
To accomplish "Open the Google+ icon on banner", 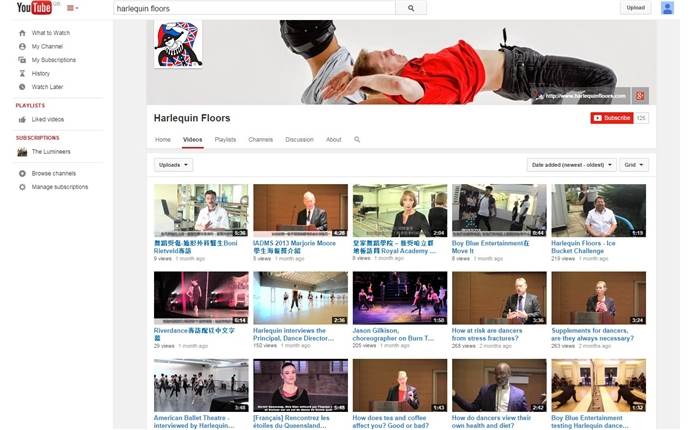I will click(640, 95).
